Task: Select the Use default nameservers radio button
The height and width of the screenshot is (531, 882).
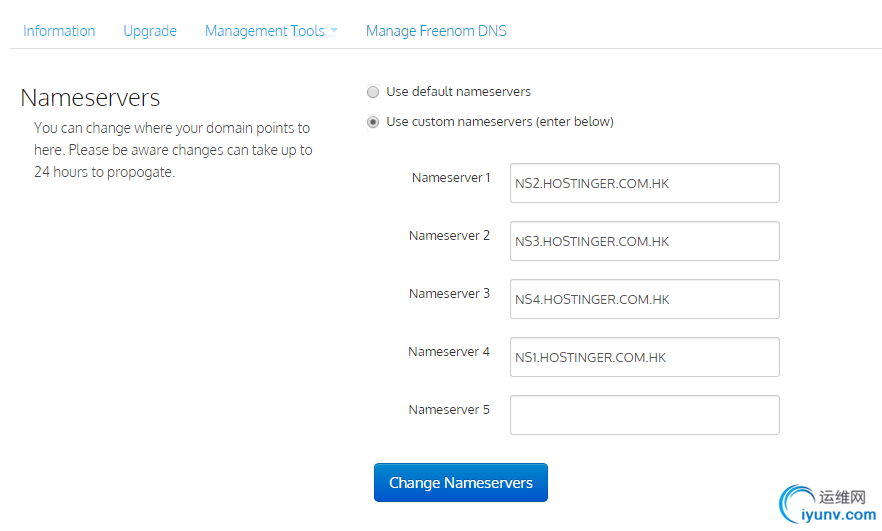Action: 373,92
